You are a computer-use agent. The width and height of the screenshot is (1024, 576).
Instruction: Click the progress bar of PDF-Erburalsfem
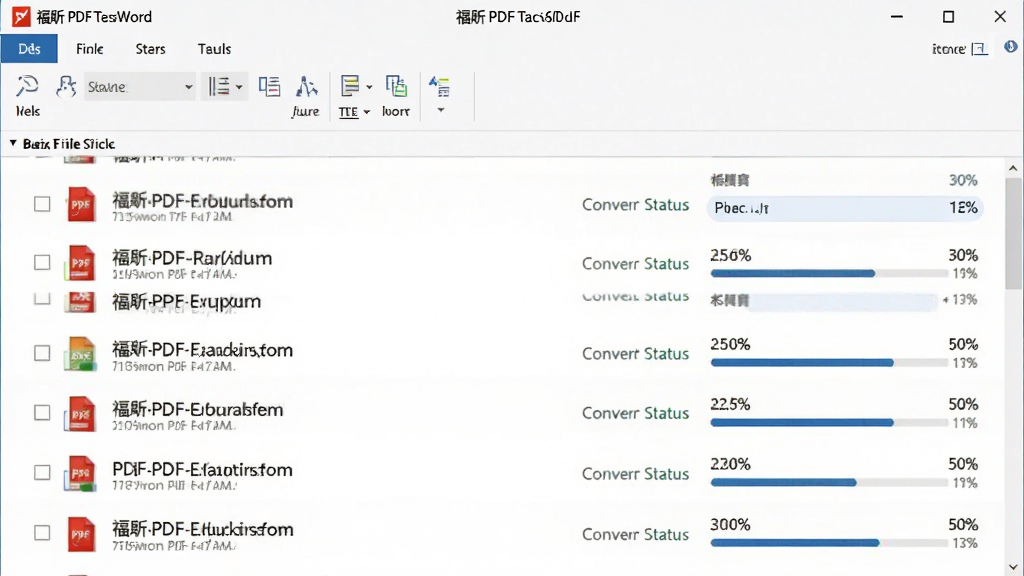click(829, 423)
